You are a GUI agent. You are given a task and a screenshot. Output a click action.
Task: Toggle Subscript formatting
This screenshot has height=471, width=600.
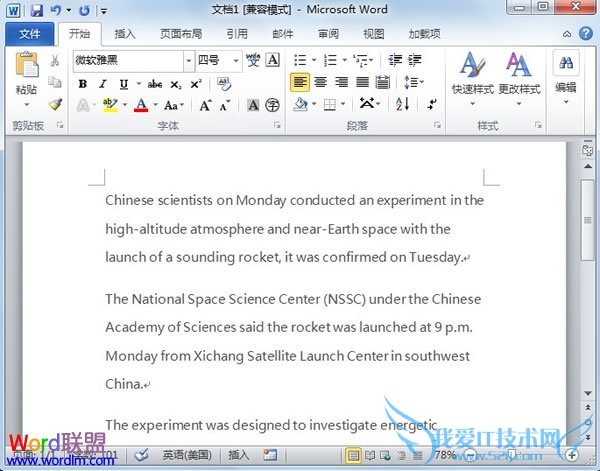click(x=175, y=84)
